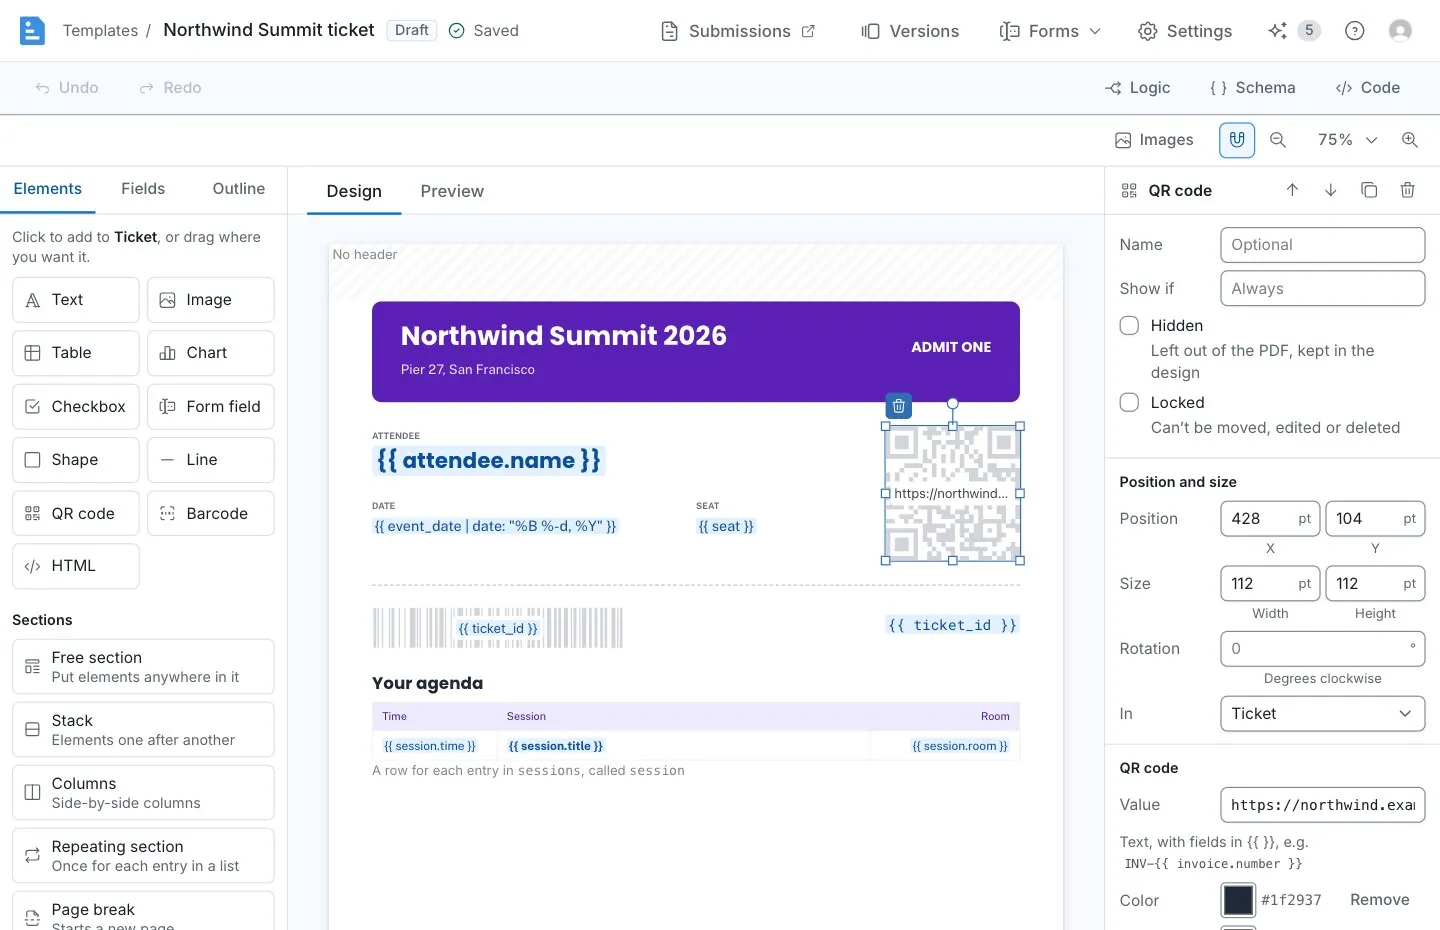The width and height of the screenshot is (1440, 930).
Task: Add a Barcode element
Action: [x=211, y=513]
